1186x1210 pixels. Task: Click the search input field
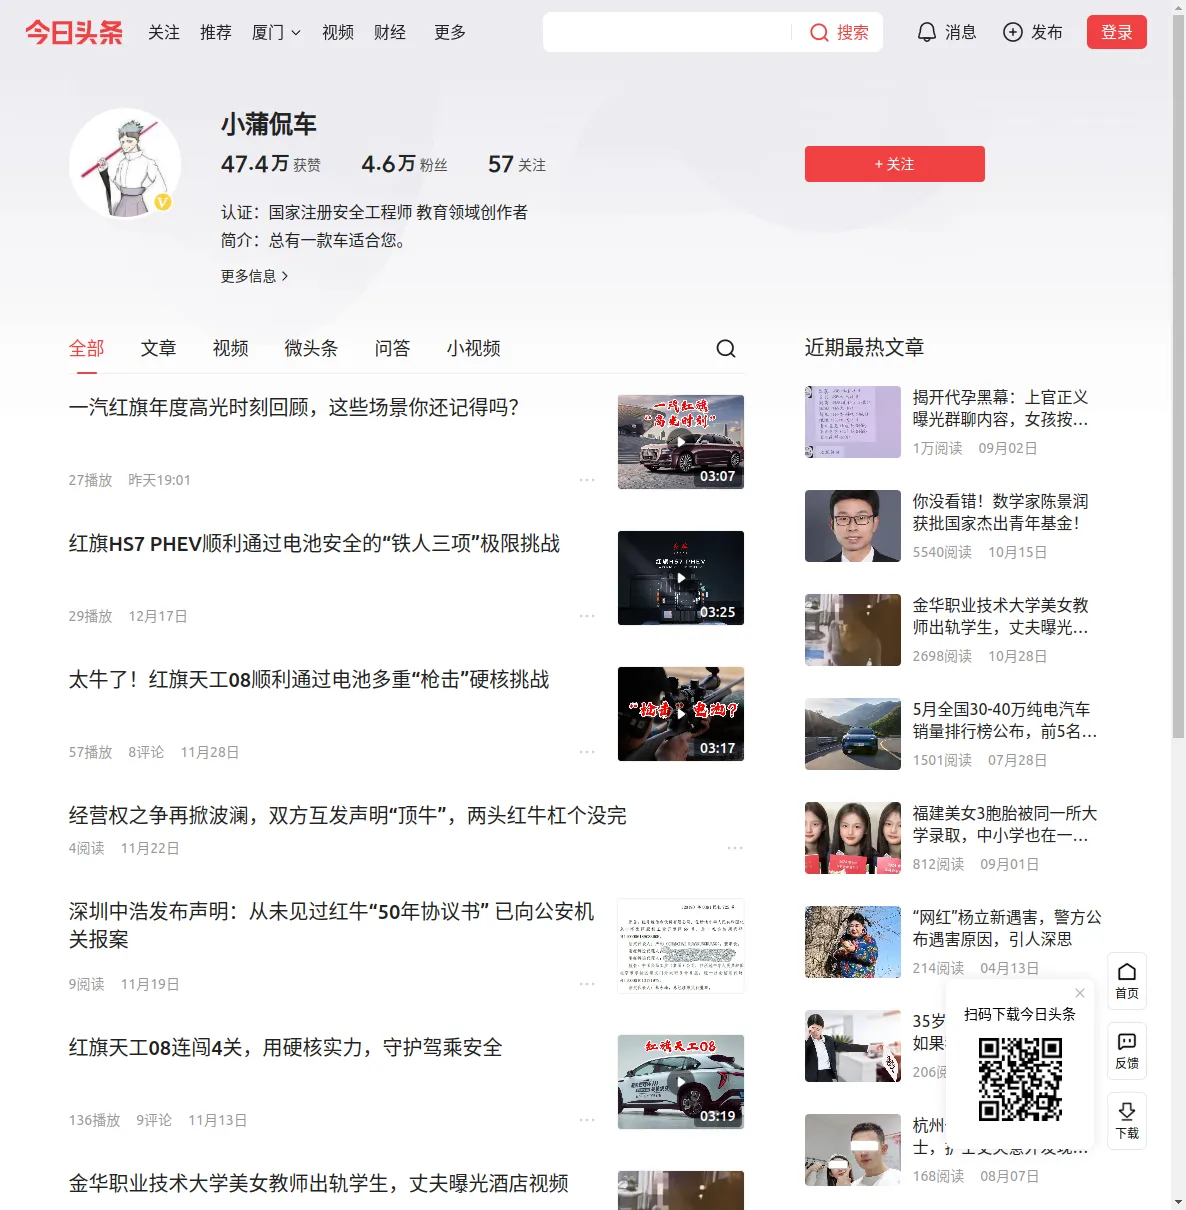coord(668,32)
